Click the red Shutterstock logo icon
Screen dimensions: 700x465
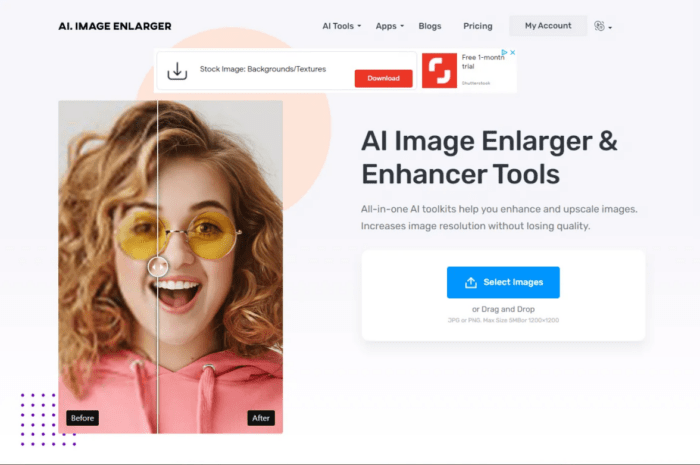pos(438,71)
